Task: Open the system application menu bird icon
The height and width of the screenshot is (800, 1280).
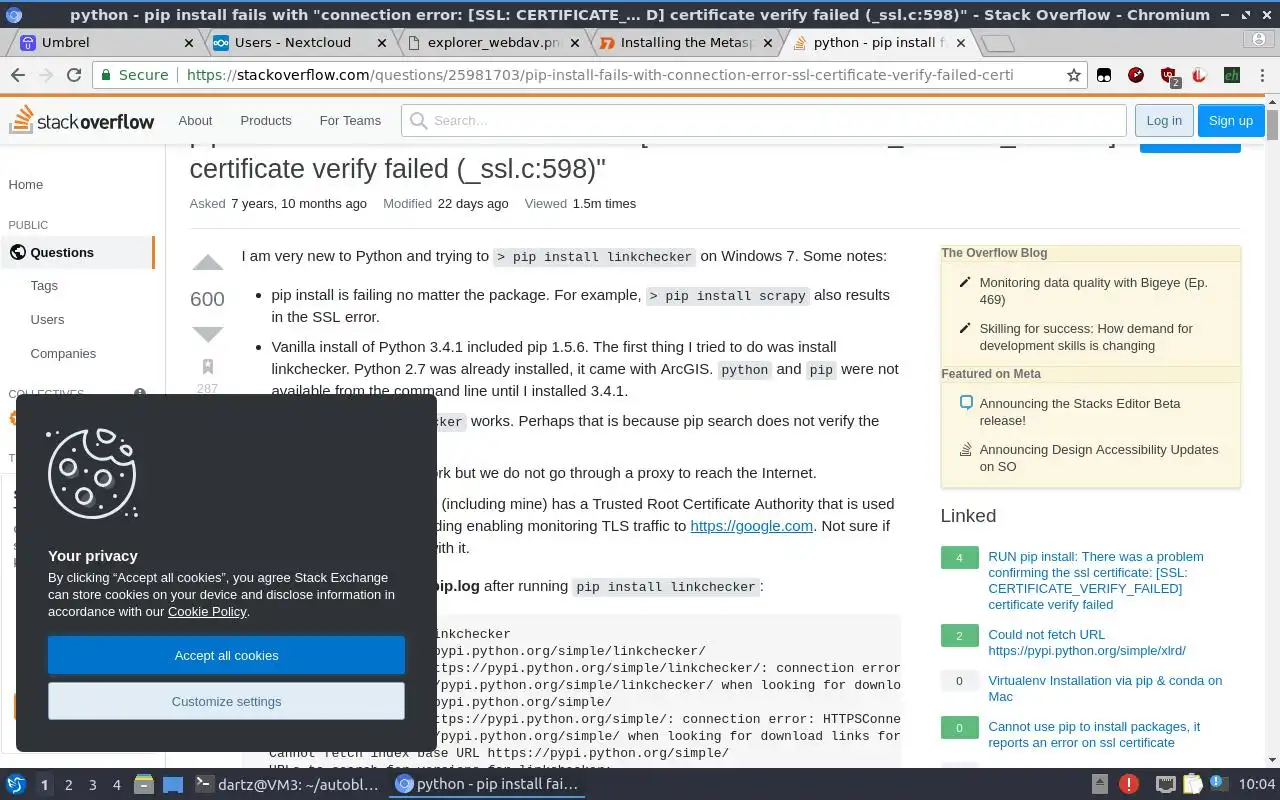Action: point(15,784)
